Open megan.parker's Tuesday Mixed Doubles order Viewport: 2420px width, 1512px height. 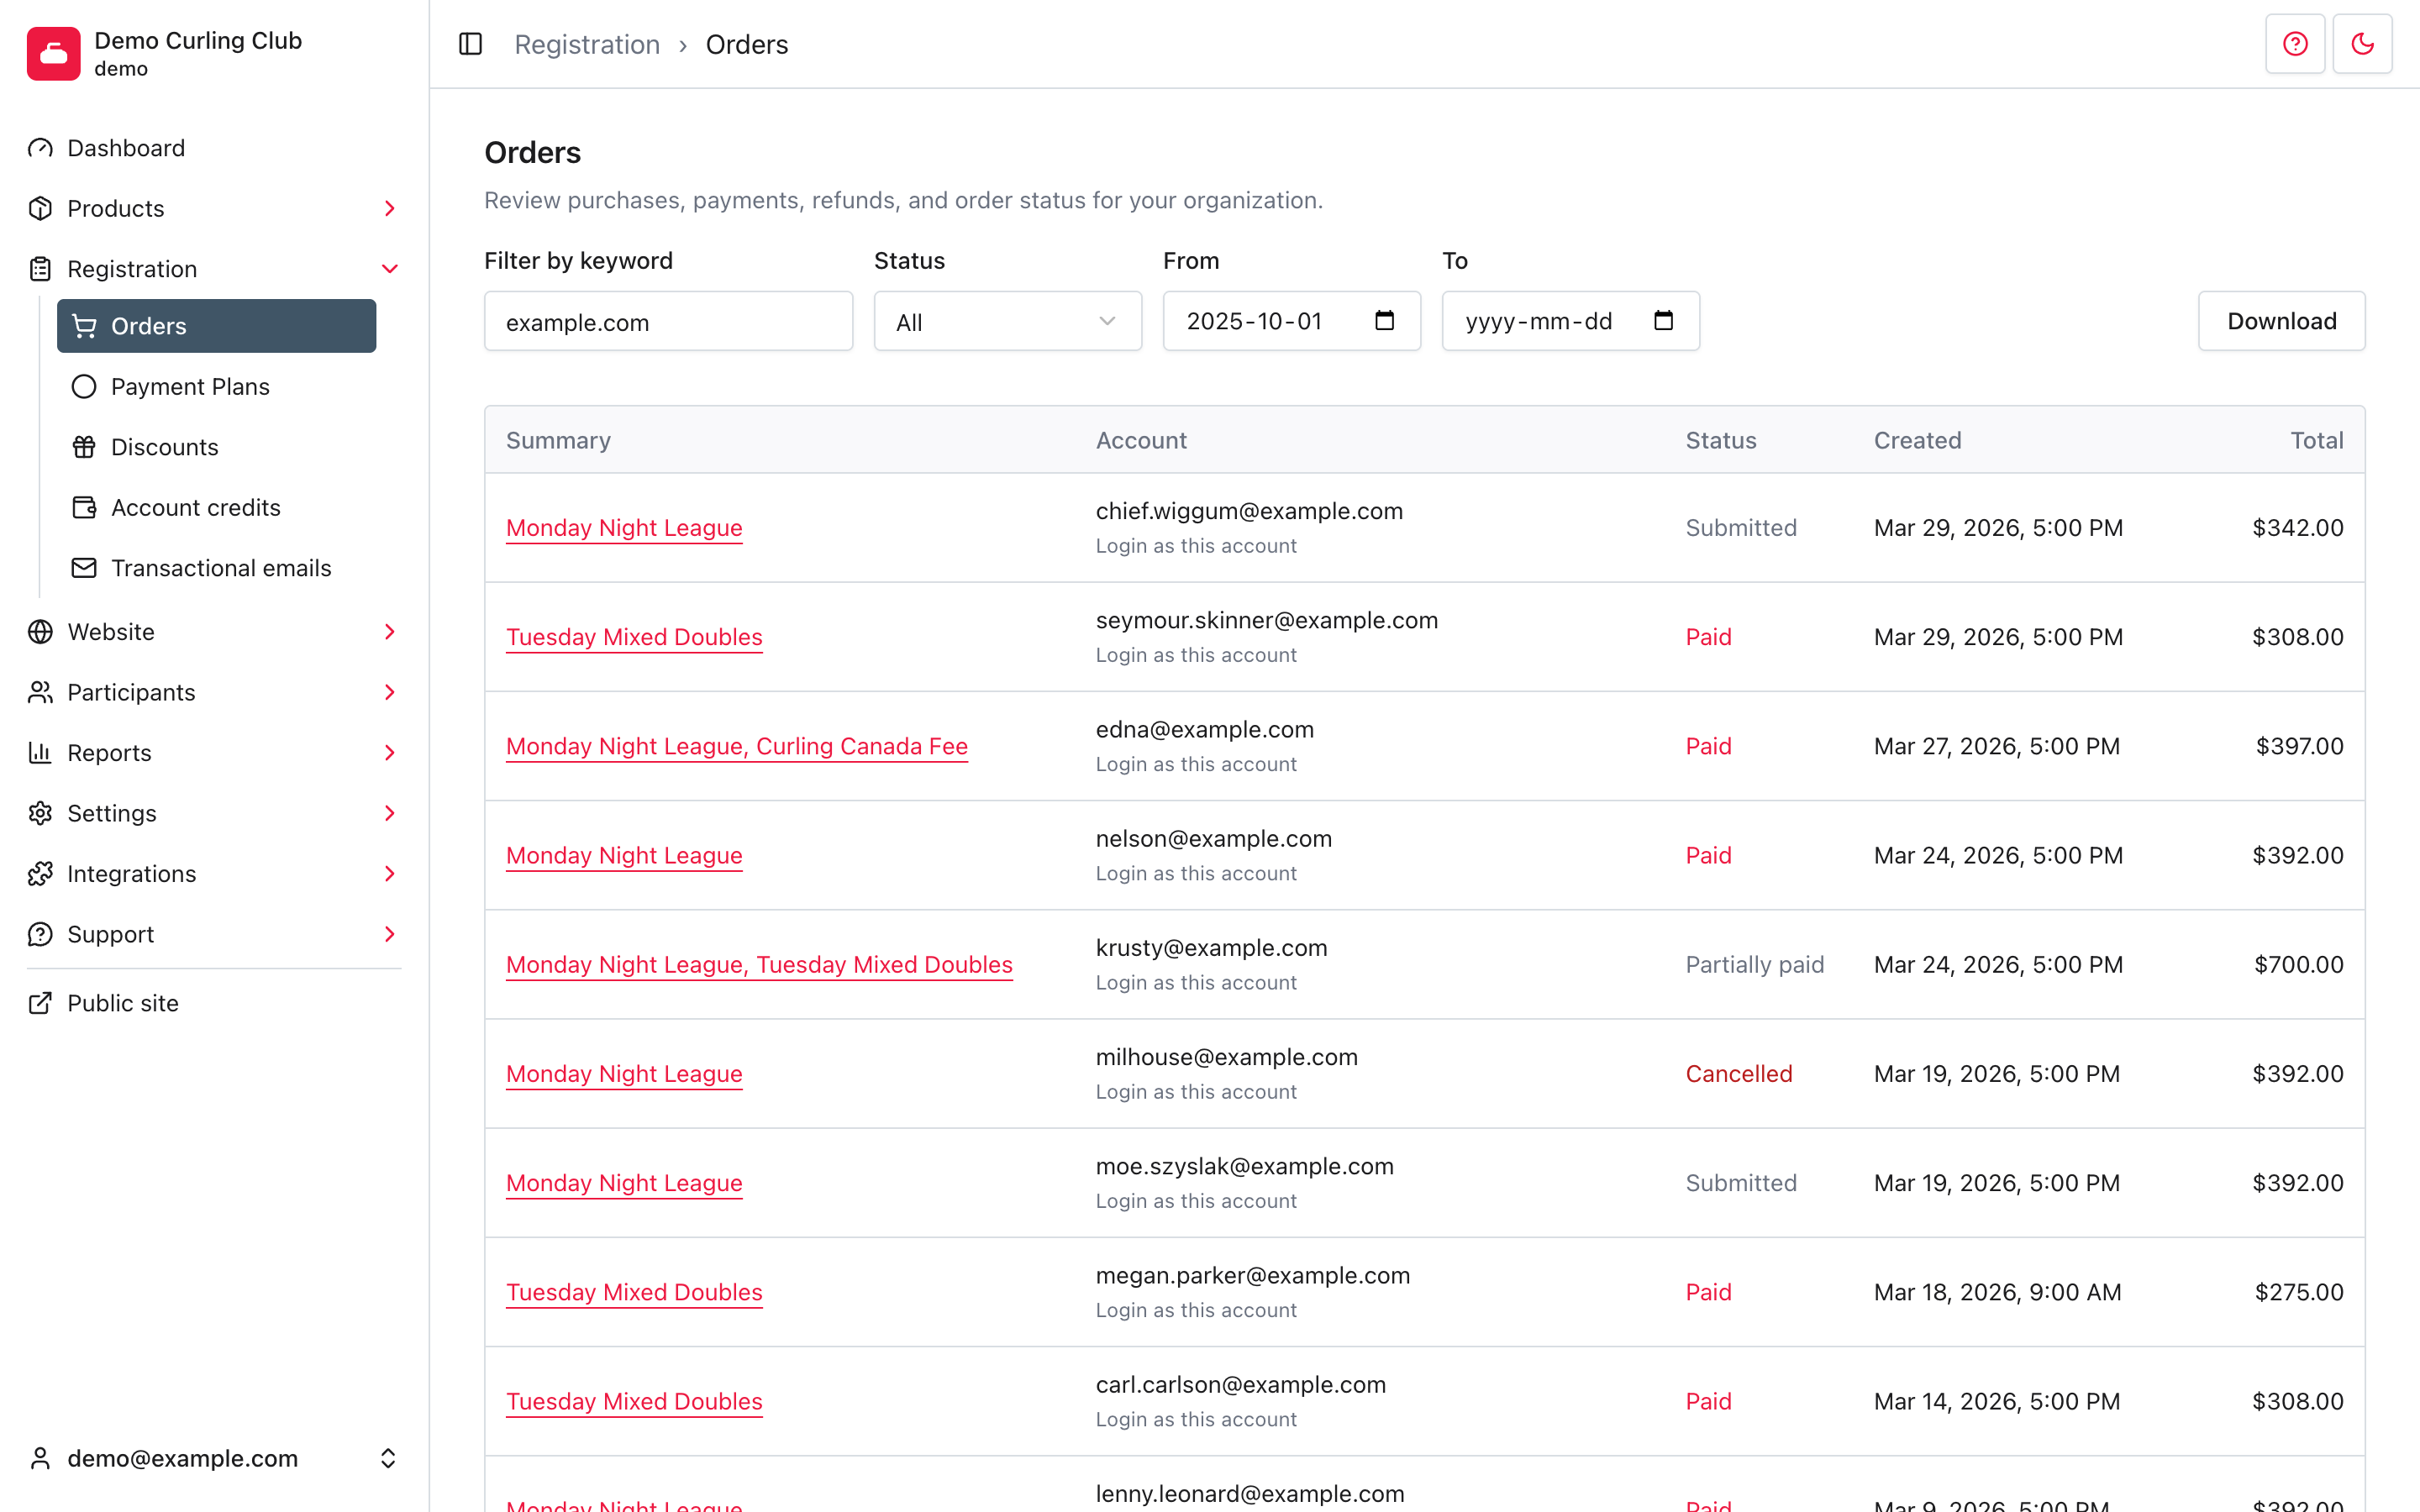634,1292
